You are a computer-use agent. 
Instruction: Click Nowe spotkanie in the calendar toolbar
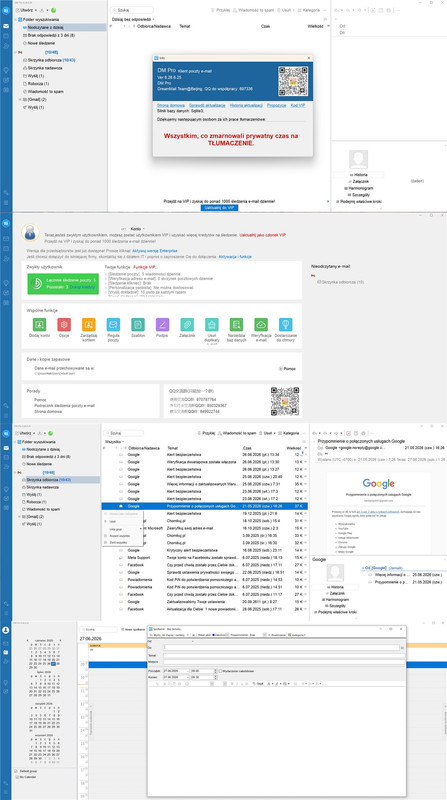tap(132, 630)
